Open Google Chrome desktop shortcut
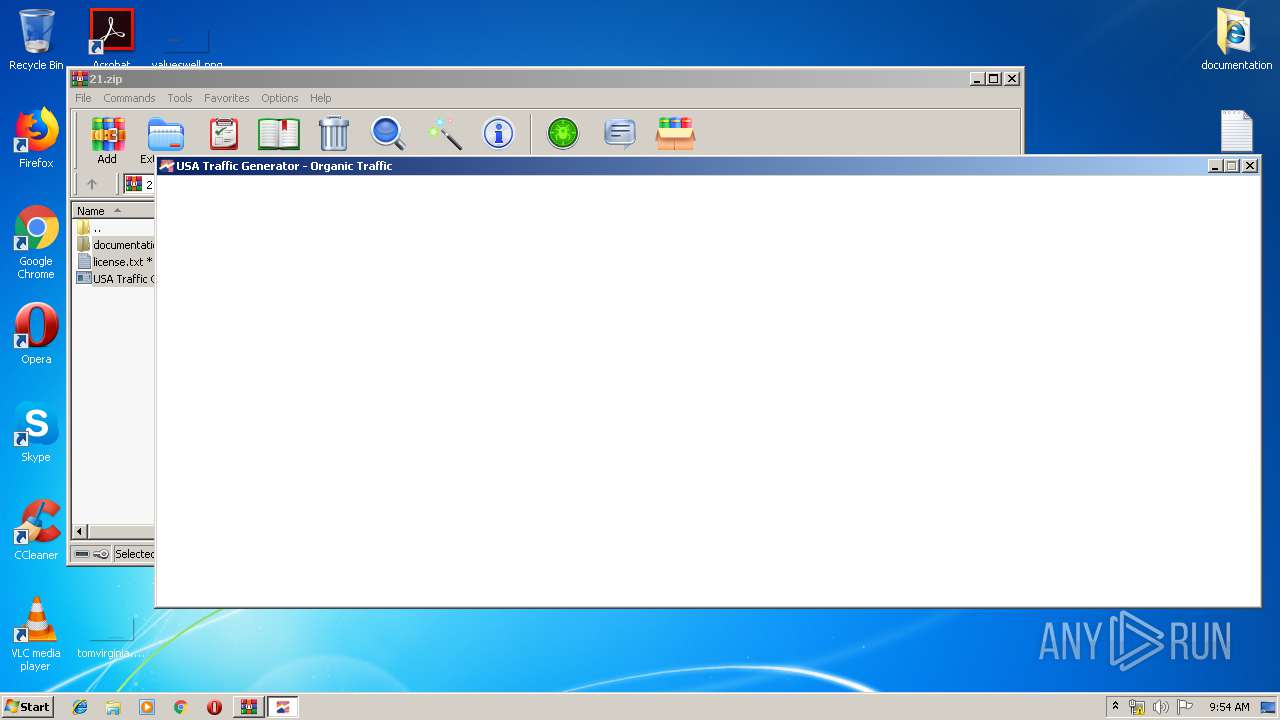 click(36, 242)
